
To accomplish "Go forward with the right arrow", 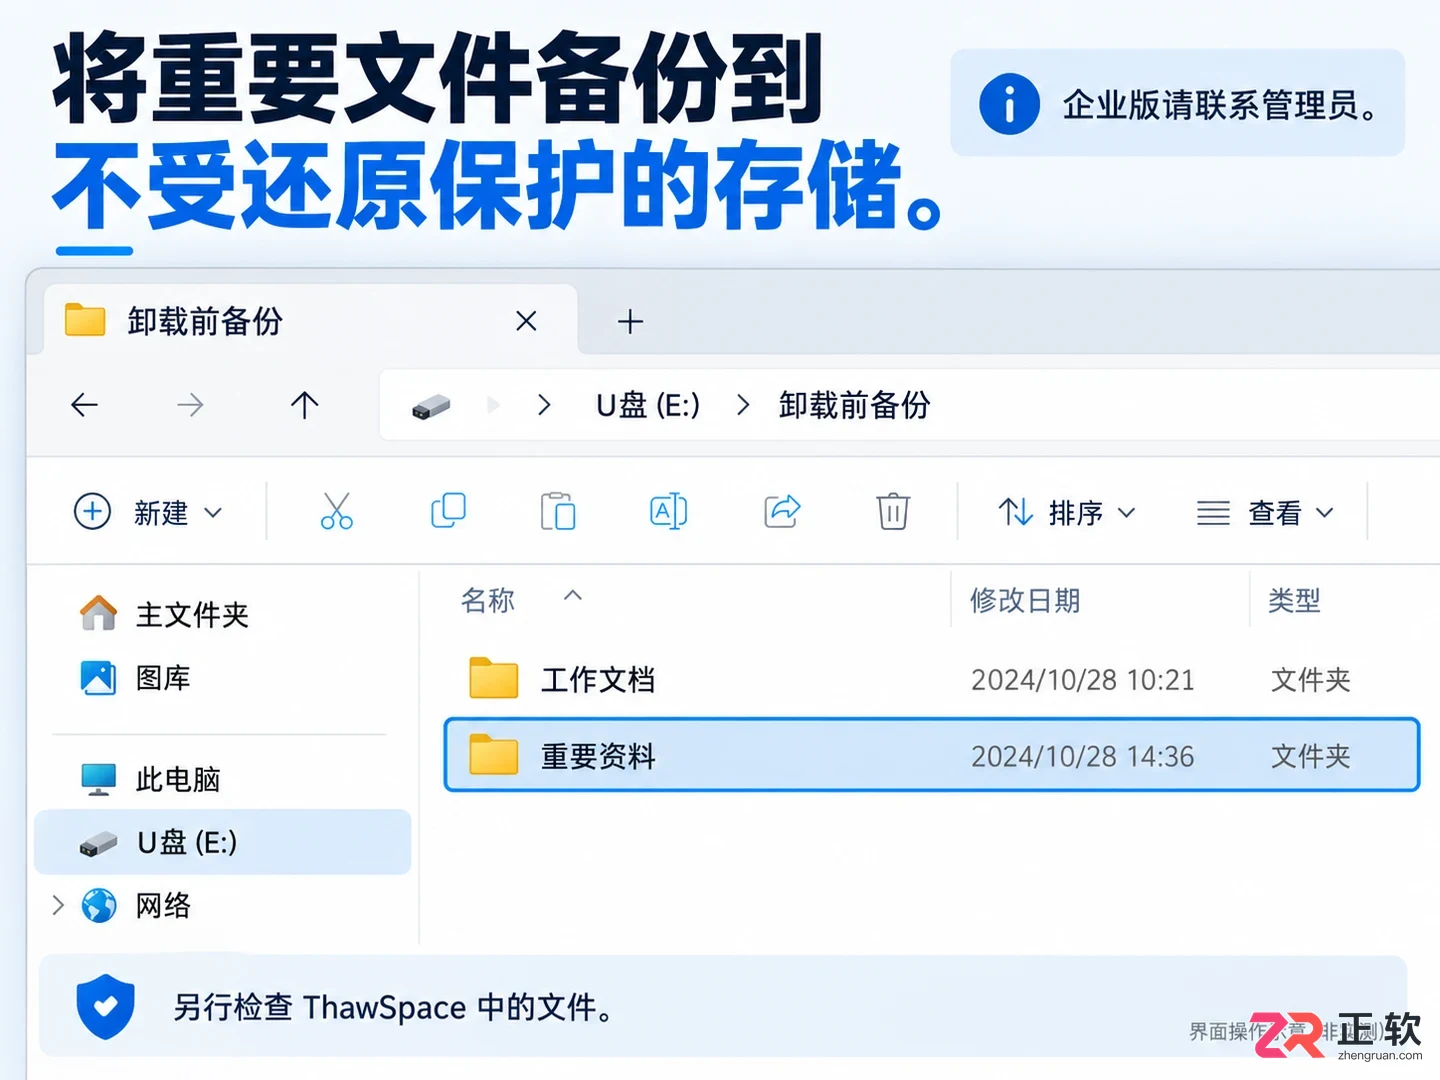I will tap(190, 405).
